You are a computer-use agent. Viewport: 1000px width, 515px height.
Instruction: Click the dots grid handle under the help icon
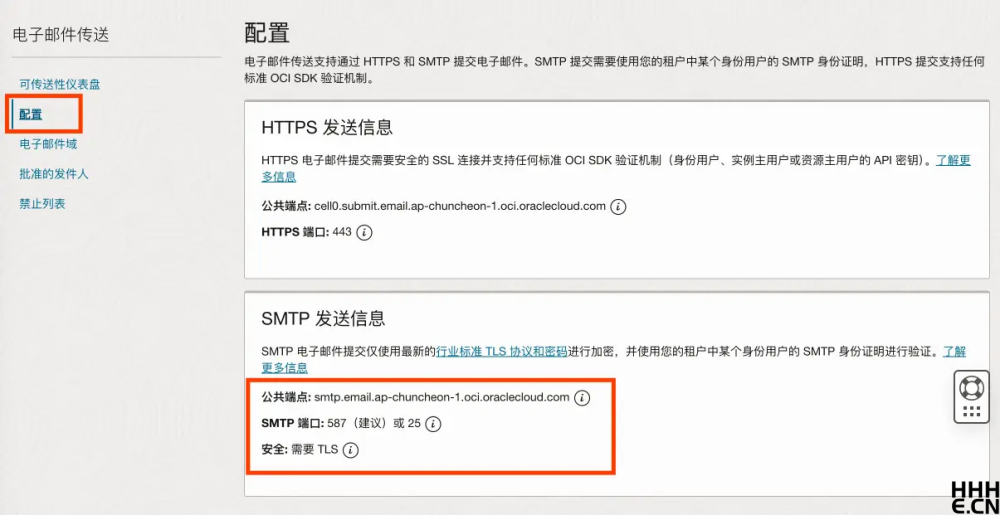971,412
